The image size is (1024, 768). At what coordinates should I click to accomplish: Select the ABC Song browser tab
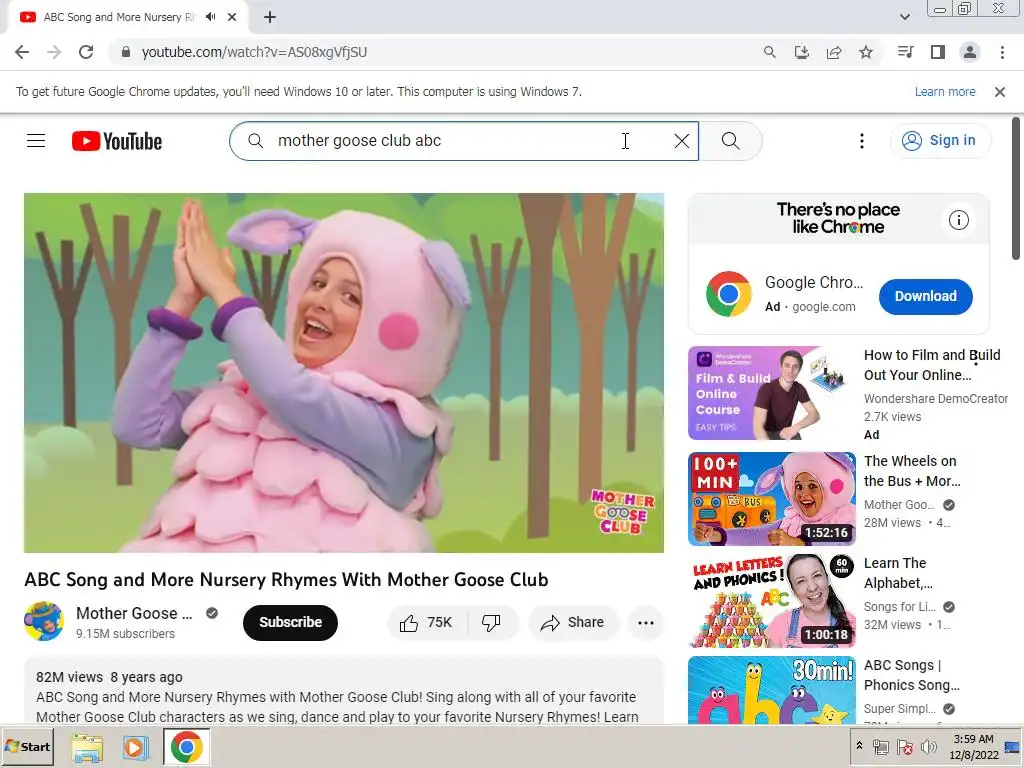click(127, 17)
